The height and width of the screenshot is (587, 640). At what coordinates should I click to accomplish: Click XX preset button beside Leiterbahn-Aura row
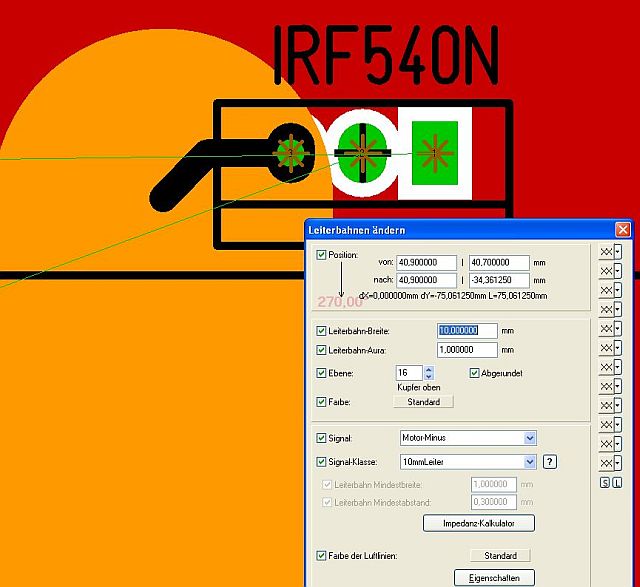pos(606,348)
